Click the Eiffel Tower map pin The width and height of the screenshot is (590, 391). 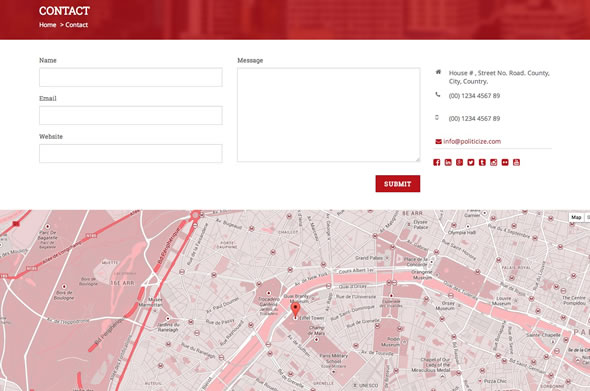296,310
